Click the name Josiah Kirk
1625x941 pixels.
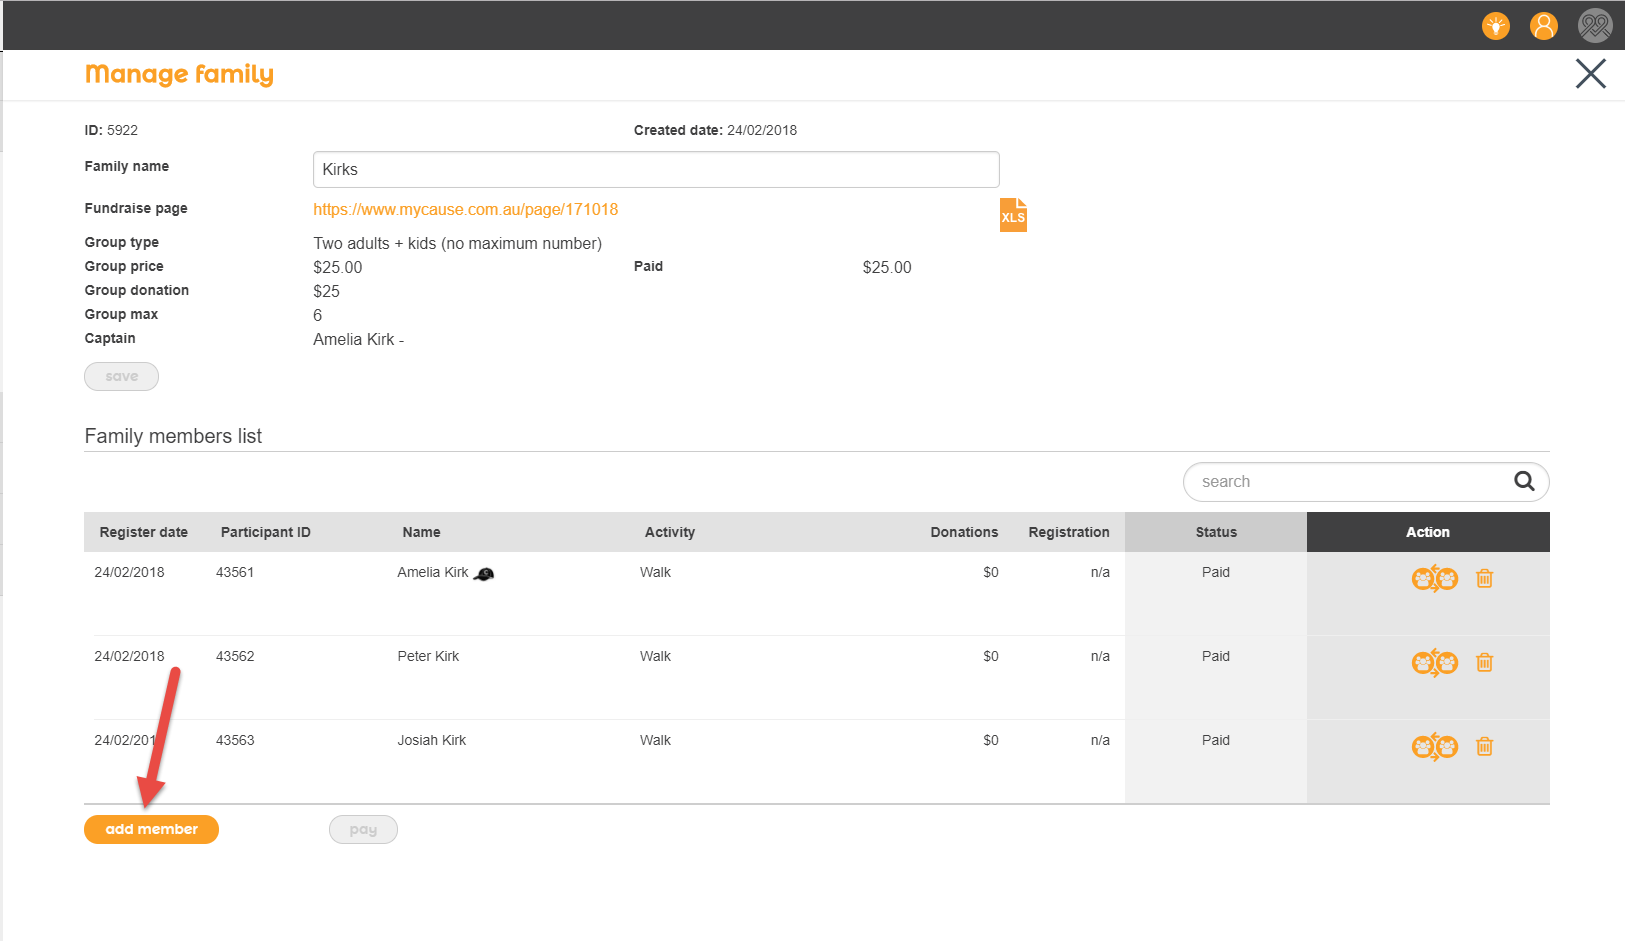click(x=431, y=740)
